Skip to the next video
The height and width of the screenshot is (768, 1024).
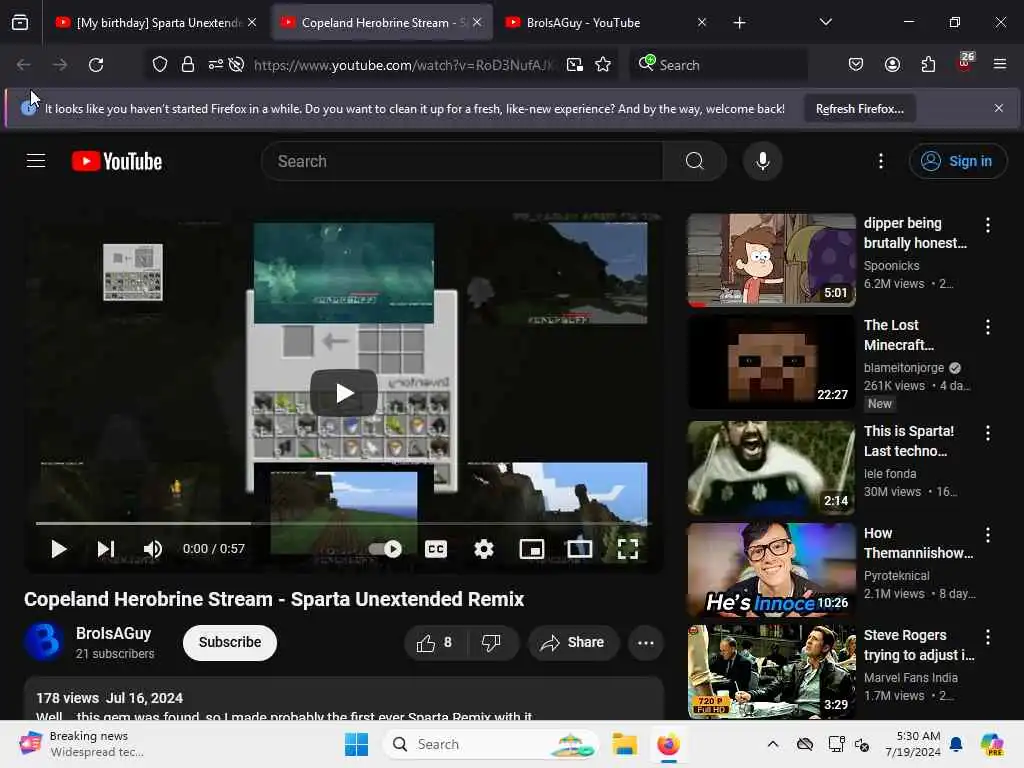106,549
